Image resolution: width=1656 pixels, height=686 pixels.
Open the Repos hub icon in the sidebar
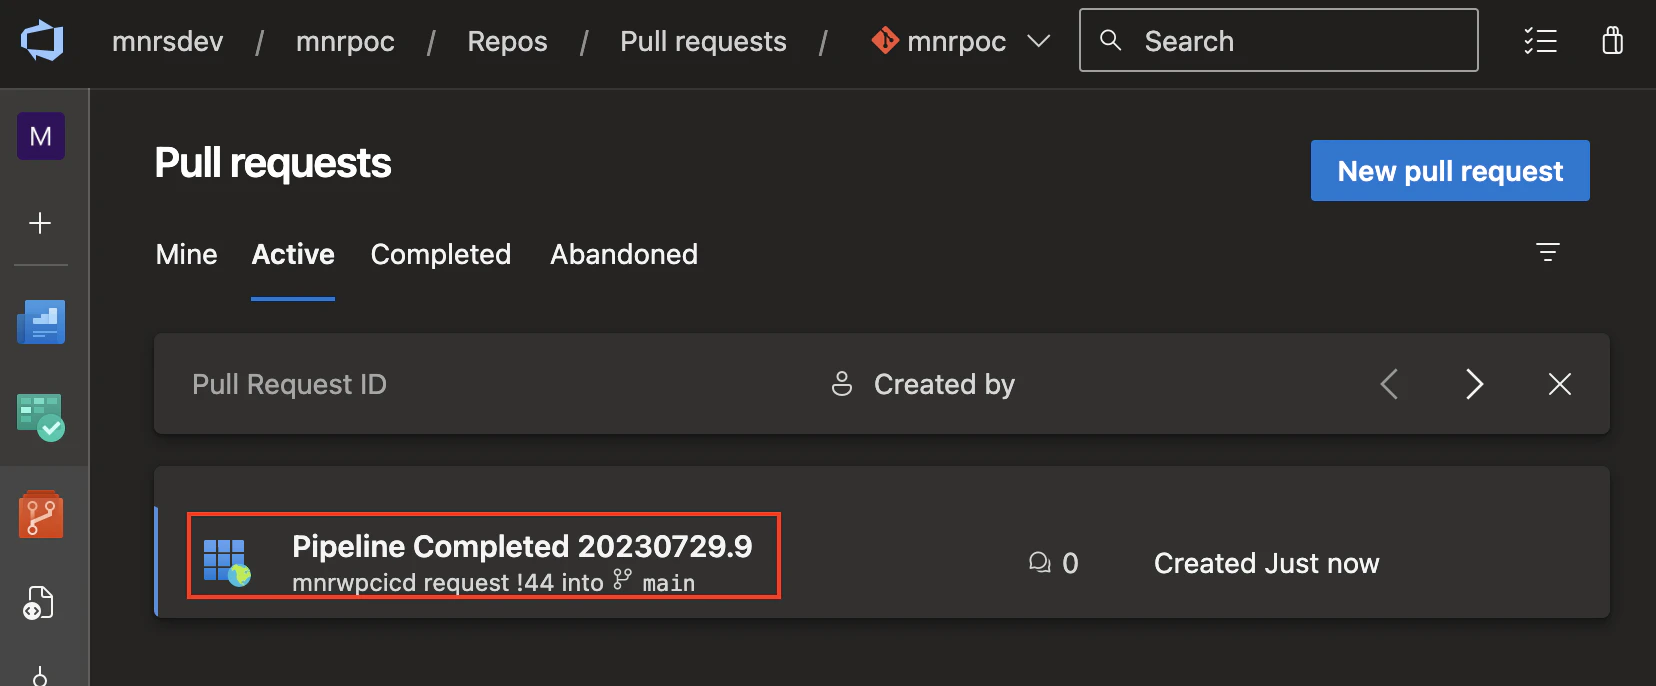pyautogui.click(x=41, y=514)
